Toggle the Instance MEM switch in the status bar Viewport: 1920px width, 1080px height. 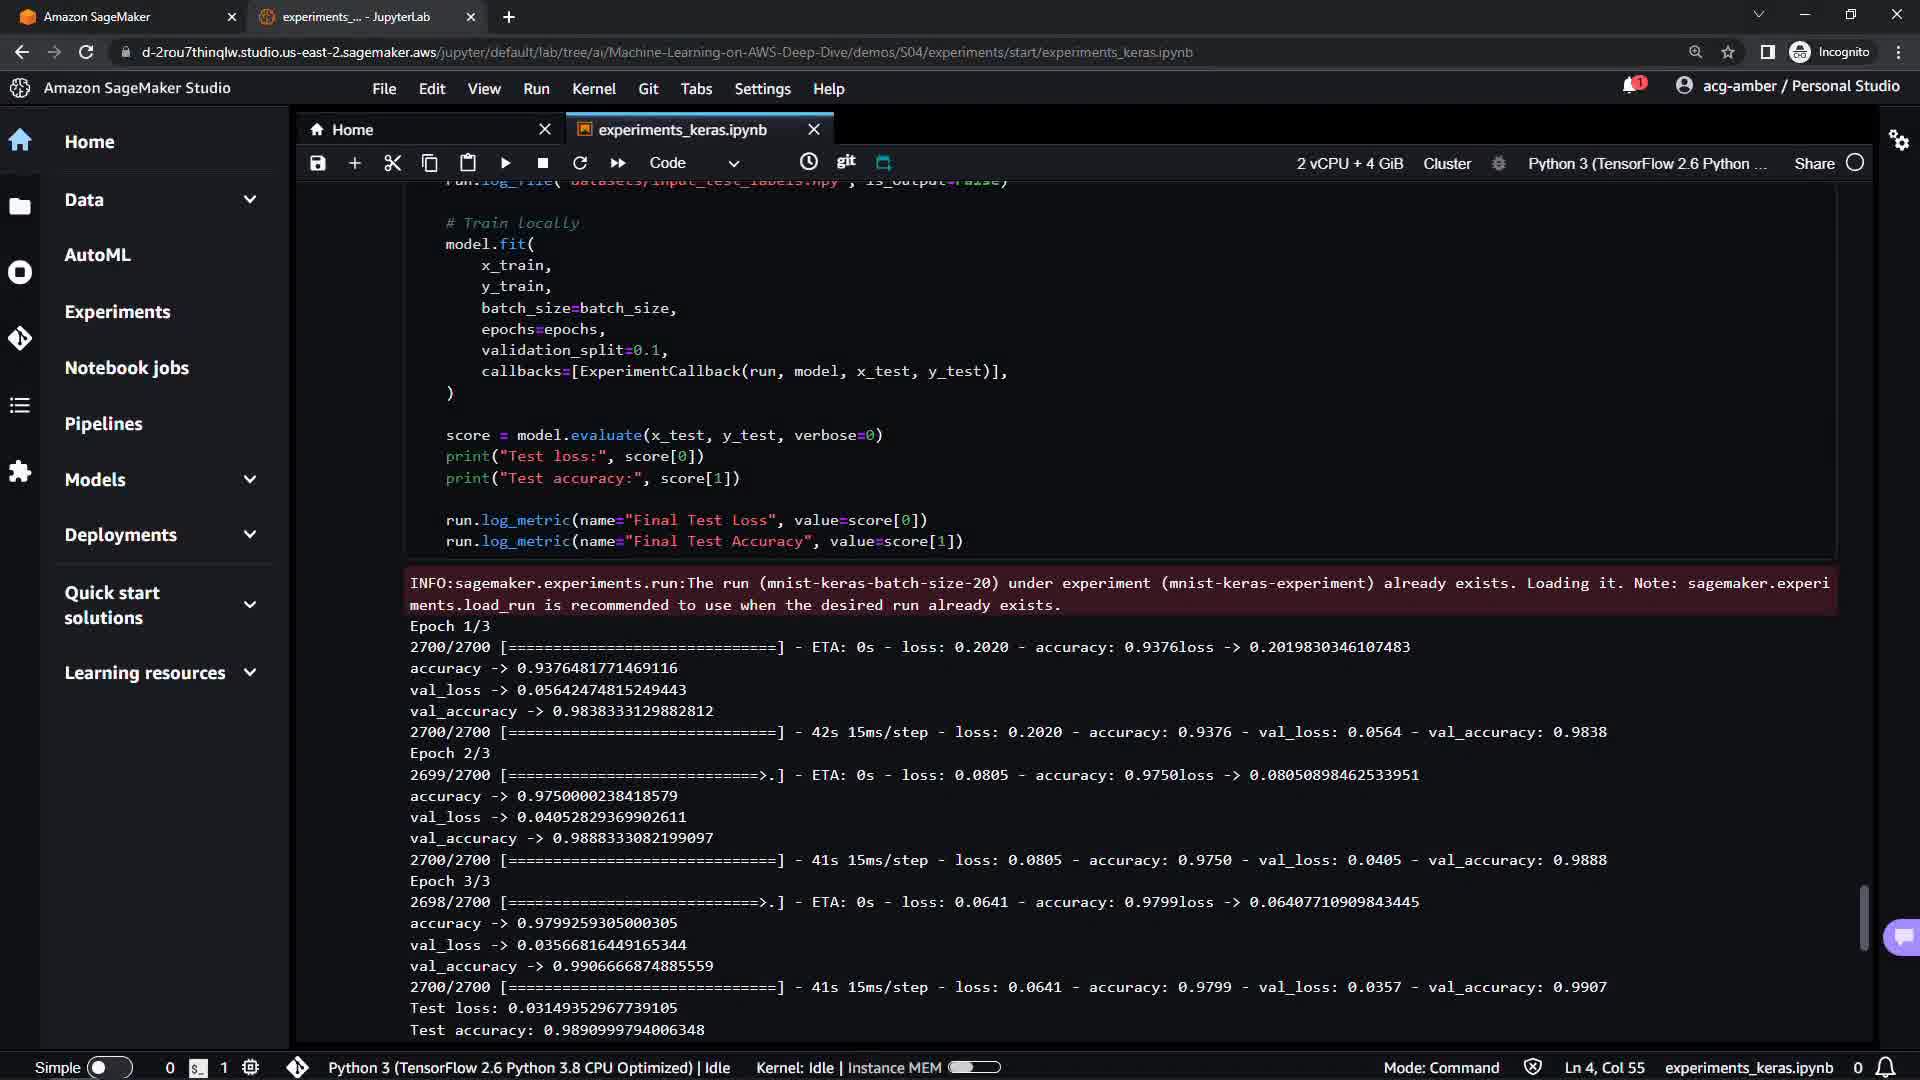tap(973, 1067)
